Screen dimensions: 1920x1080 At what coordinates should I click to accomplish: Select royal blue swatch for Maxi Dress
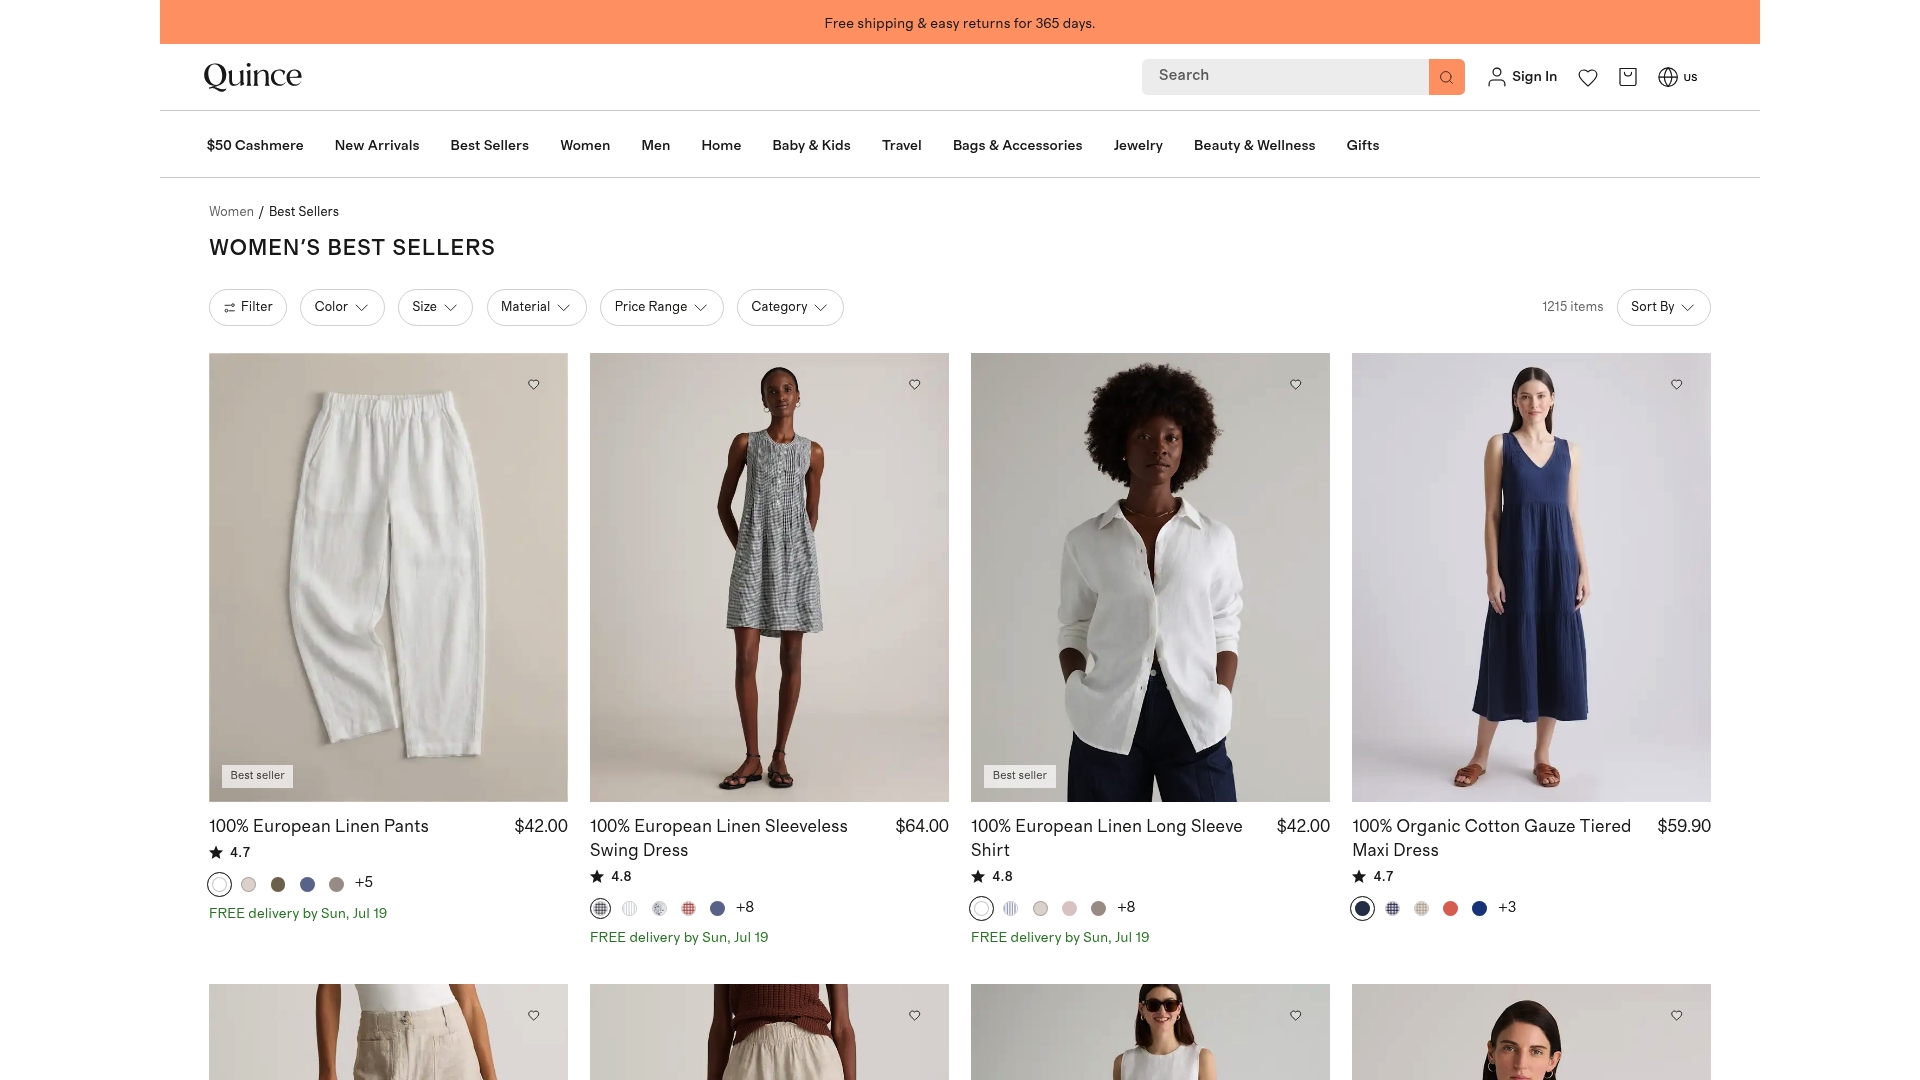pos(1479,908)
